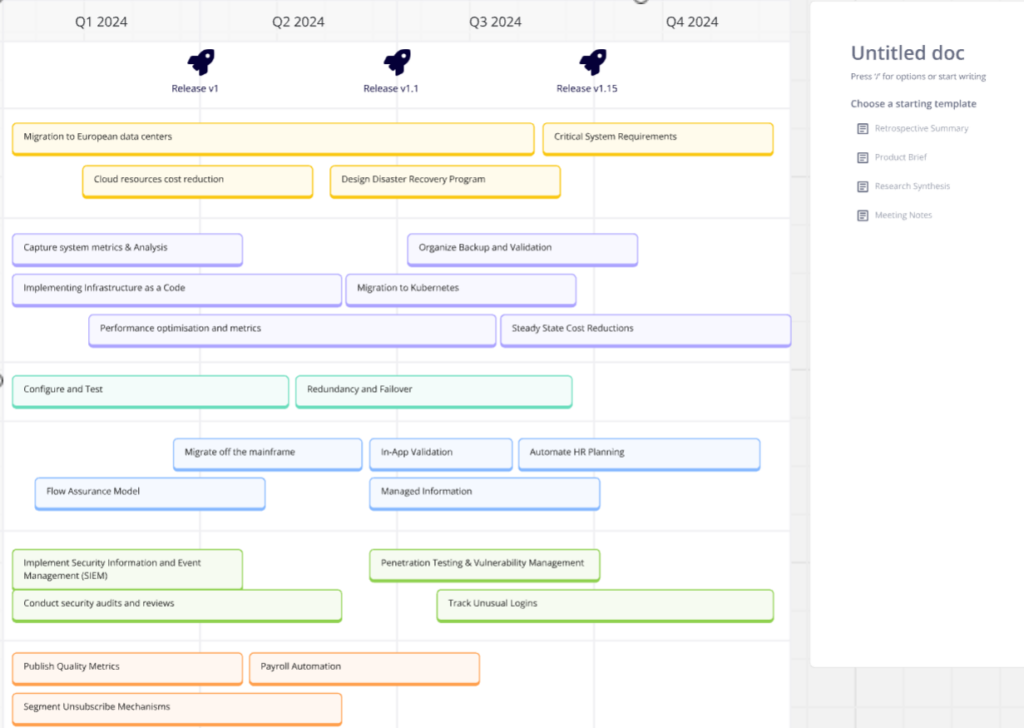The height and width of the screenshot is (728, 1024).
Task: Click the small circular handle on the left edge
Action: pyautogui.click(x=2, y=380)
